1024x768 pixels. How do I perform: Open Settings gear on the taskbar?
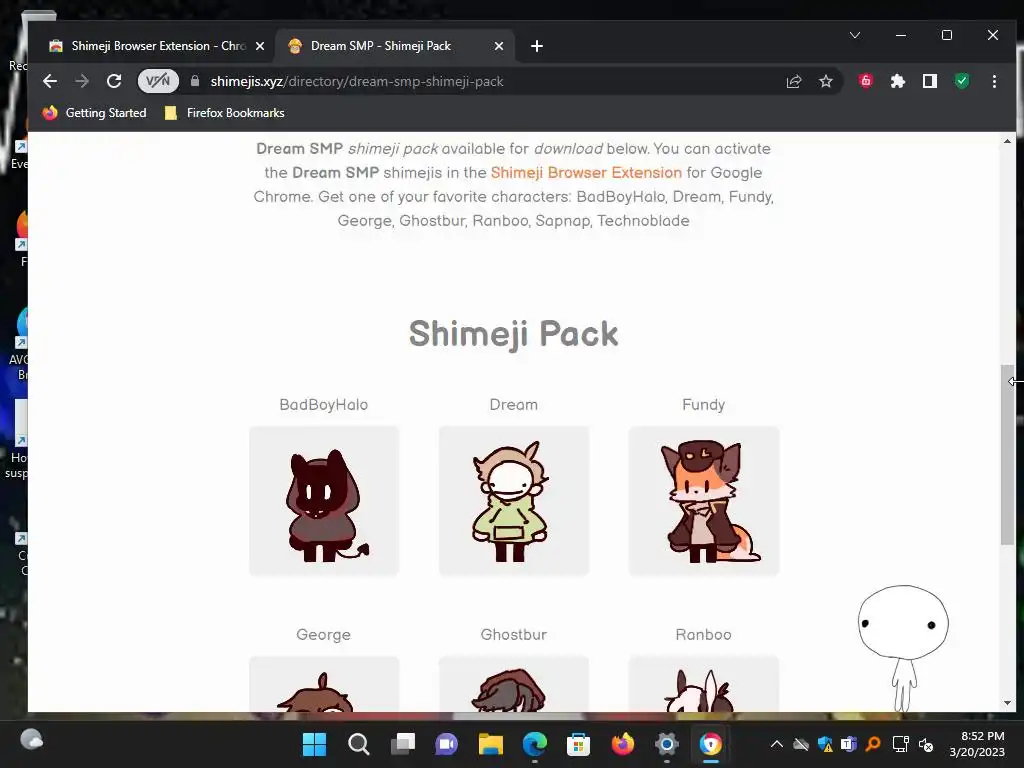coord(667,744)
